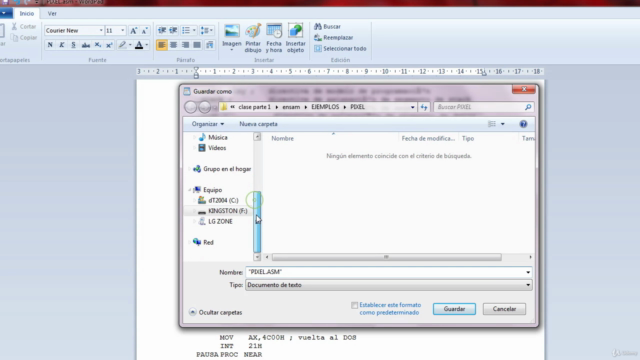The width and height of the screenshot is (640, 360).
Task: Insert a Paint drawing (Pintar dibujo)
Action: coord(253,38)
